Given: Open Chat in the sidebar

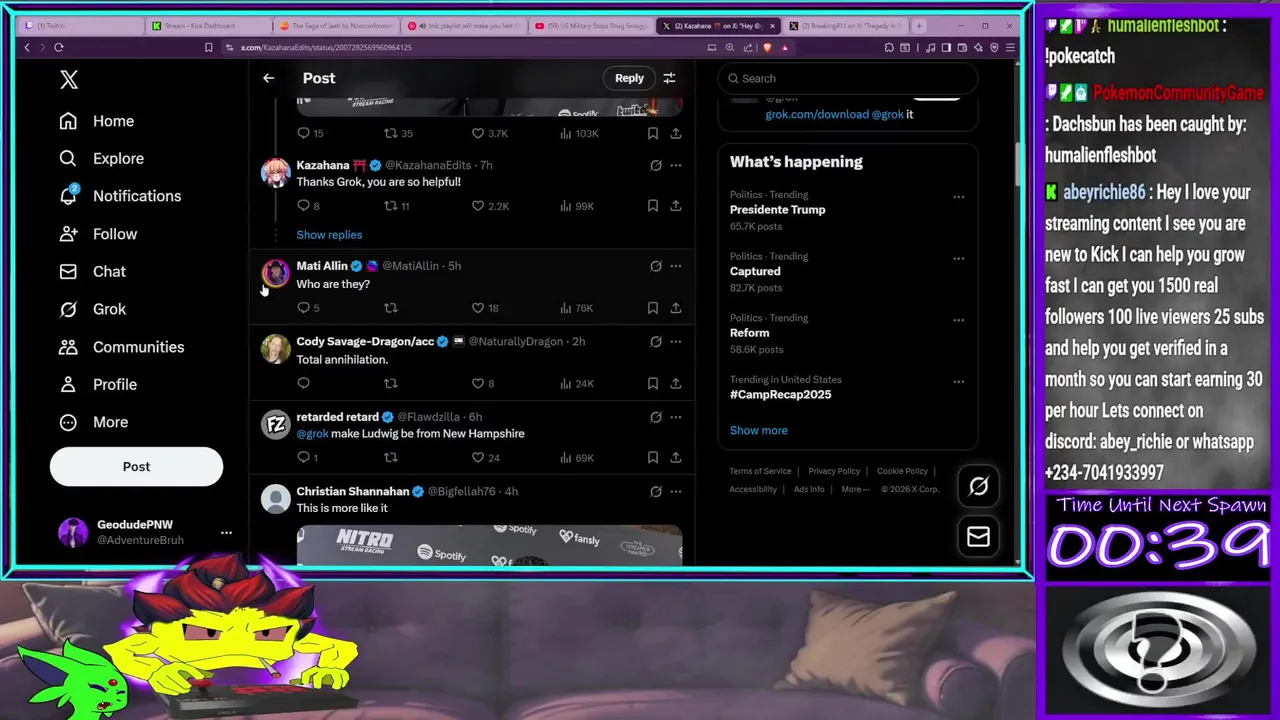Looking at the screenshot, I should pyautogui.click(x=92, y=271).
